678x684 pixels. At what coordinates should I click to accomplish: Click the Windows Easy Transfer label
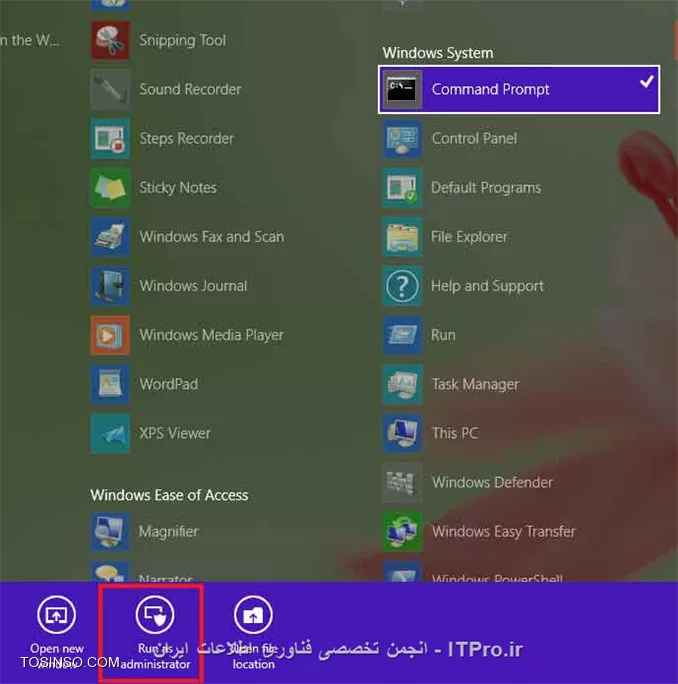503,532
